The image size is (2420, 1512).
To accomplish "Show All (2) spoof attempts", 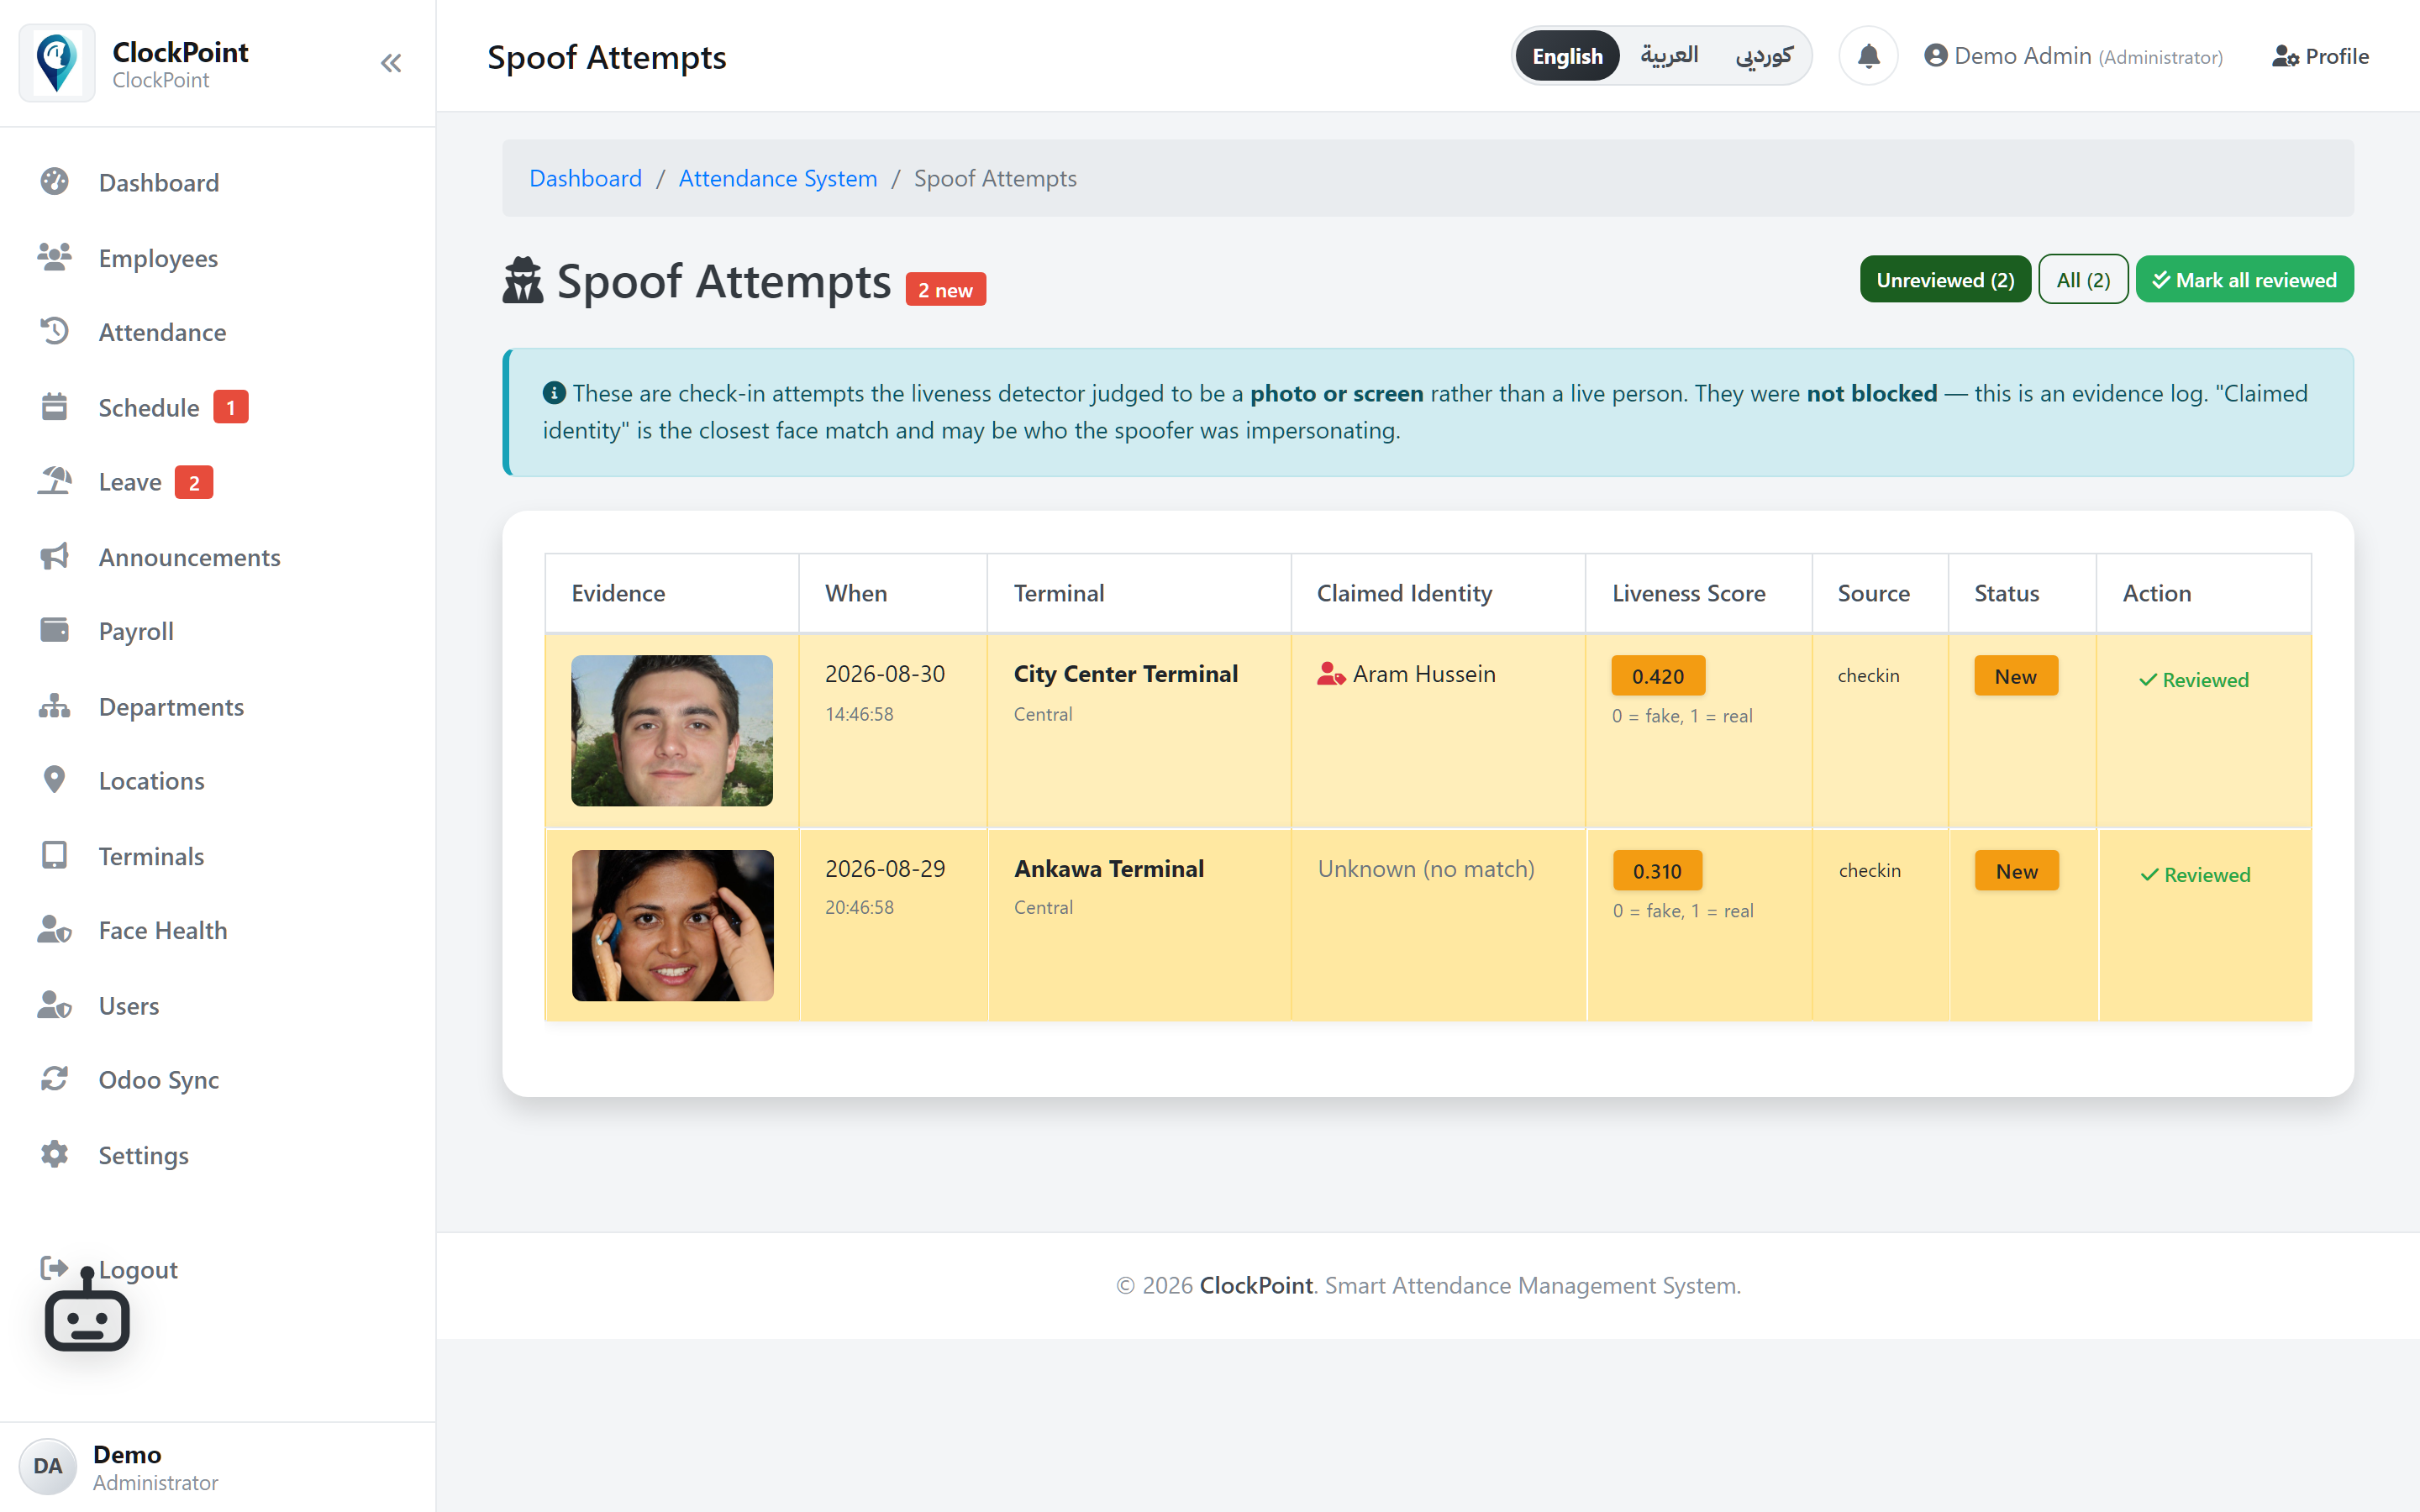I will (2083, 280).
